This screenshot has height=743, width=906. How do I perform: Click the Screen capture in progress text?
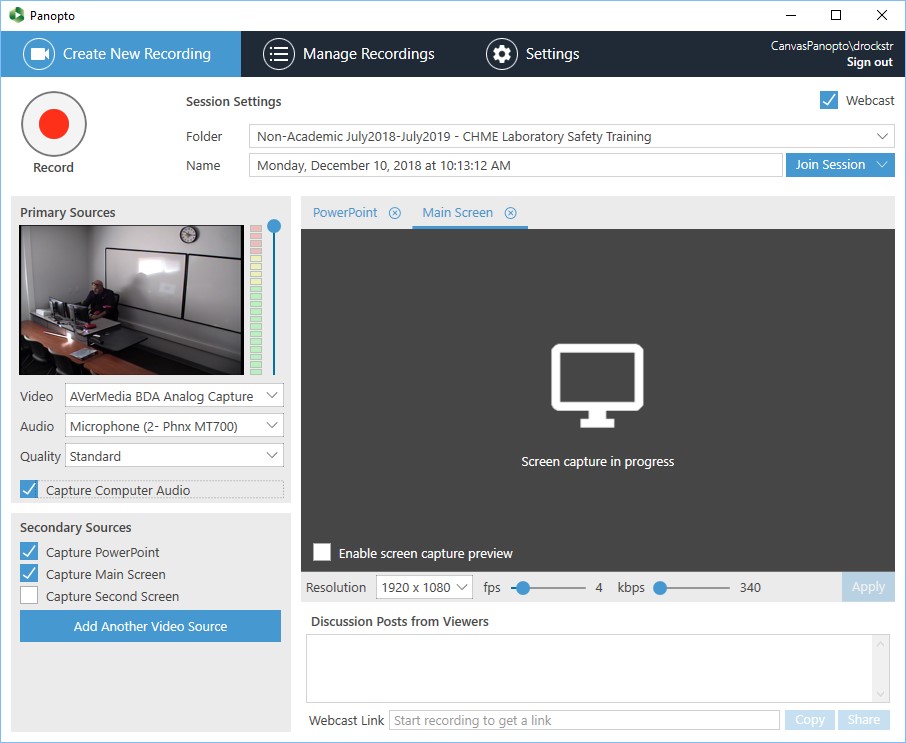pyautogui.click(x=597, y=462)
